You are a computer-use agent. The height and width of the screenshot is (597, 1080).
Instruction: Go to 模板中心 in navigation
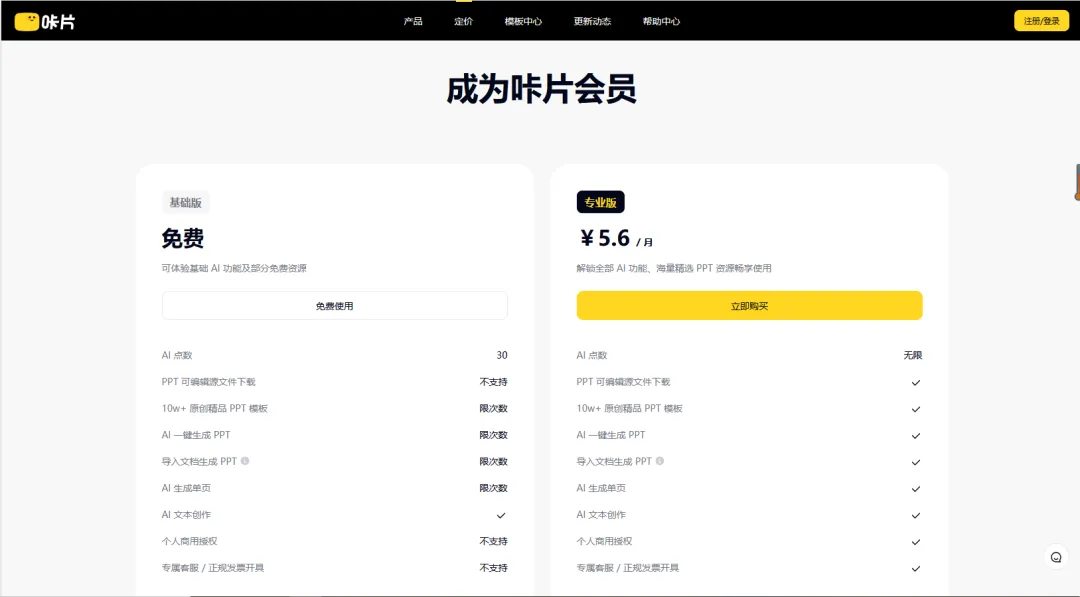point(523,21)
